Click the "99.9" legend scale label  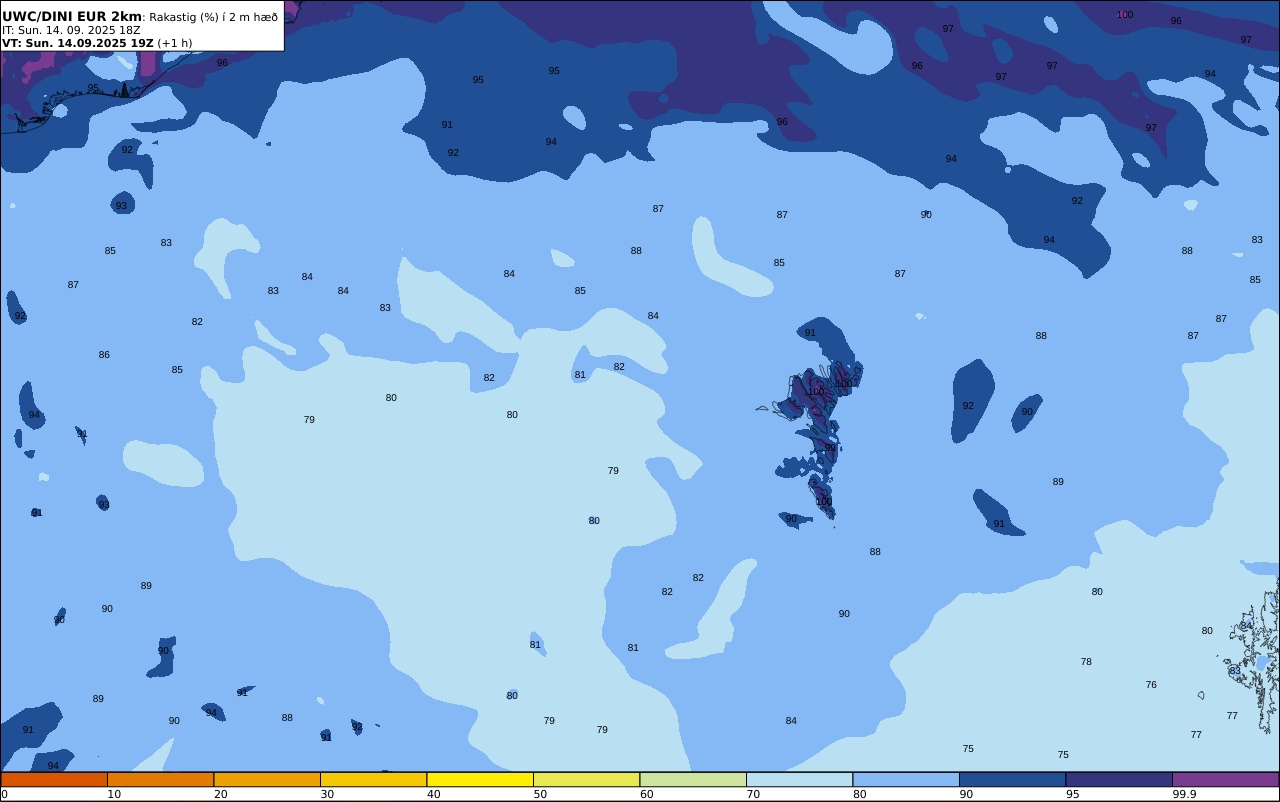(x=1184, y=794)
